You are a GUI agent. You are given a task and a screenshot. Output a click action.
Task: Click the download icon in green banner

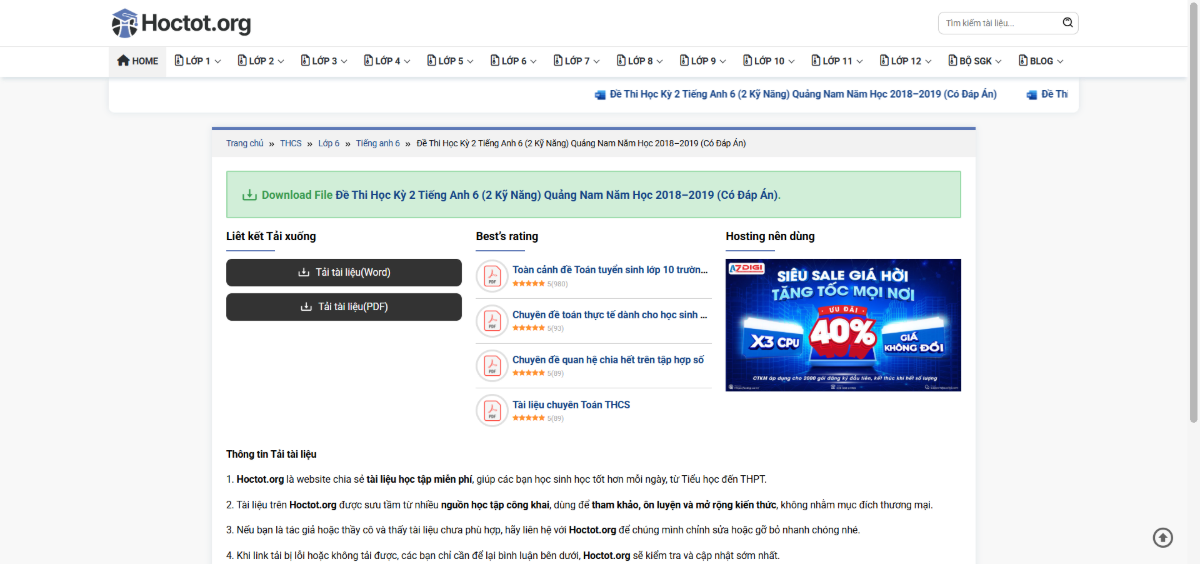click(x=250, y=195)
